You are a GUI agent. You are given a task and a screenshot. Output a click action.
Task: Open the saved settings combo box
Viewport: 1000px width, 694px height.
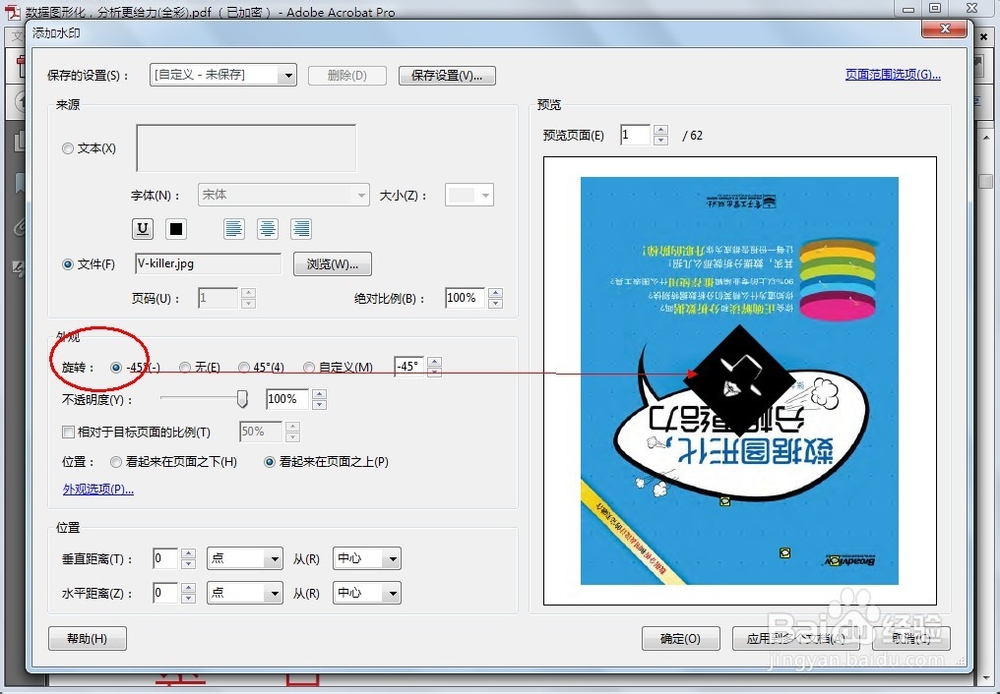223,74
